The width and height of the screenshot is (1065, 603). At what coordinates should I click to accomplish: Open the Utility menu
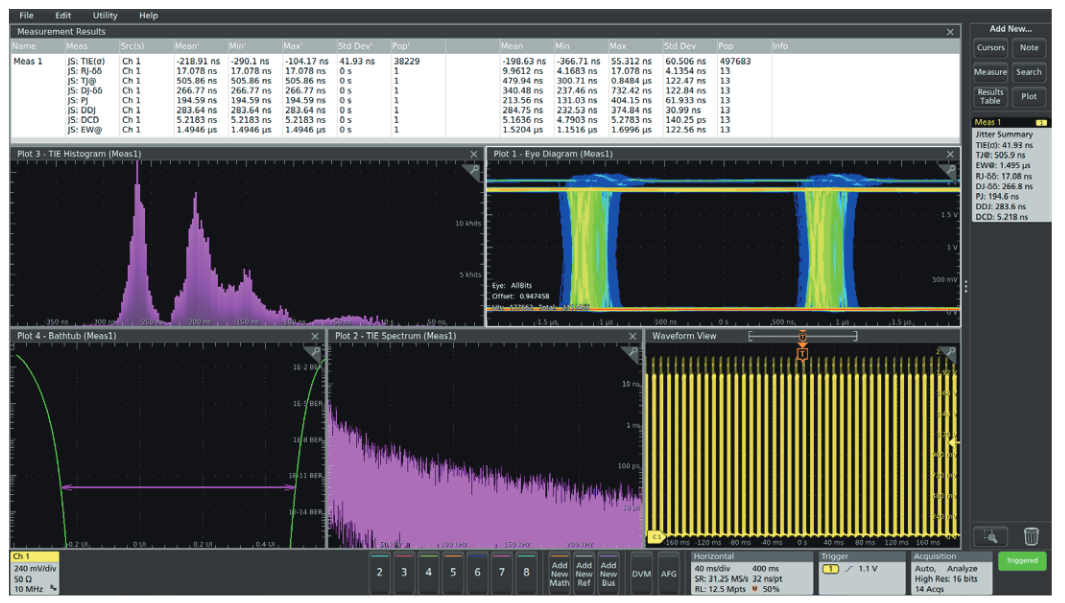(104, 16)
